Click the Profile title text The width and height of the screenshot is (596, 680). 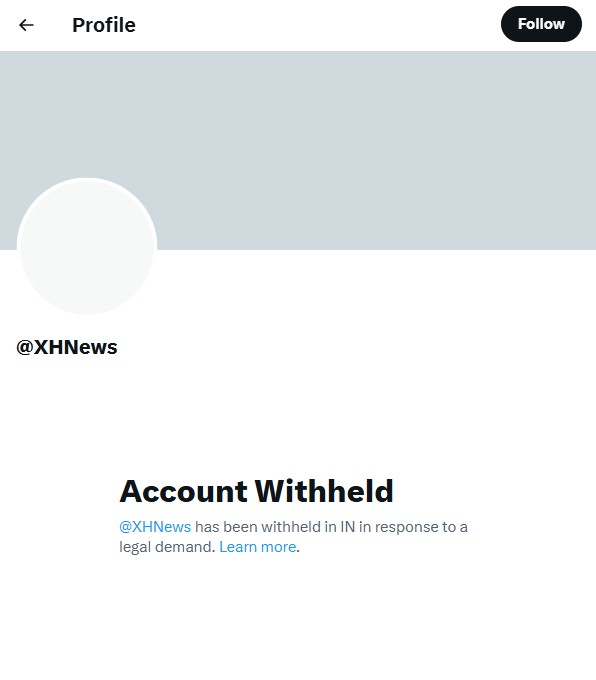104,25
